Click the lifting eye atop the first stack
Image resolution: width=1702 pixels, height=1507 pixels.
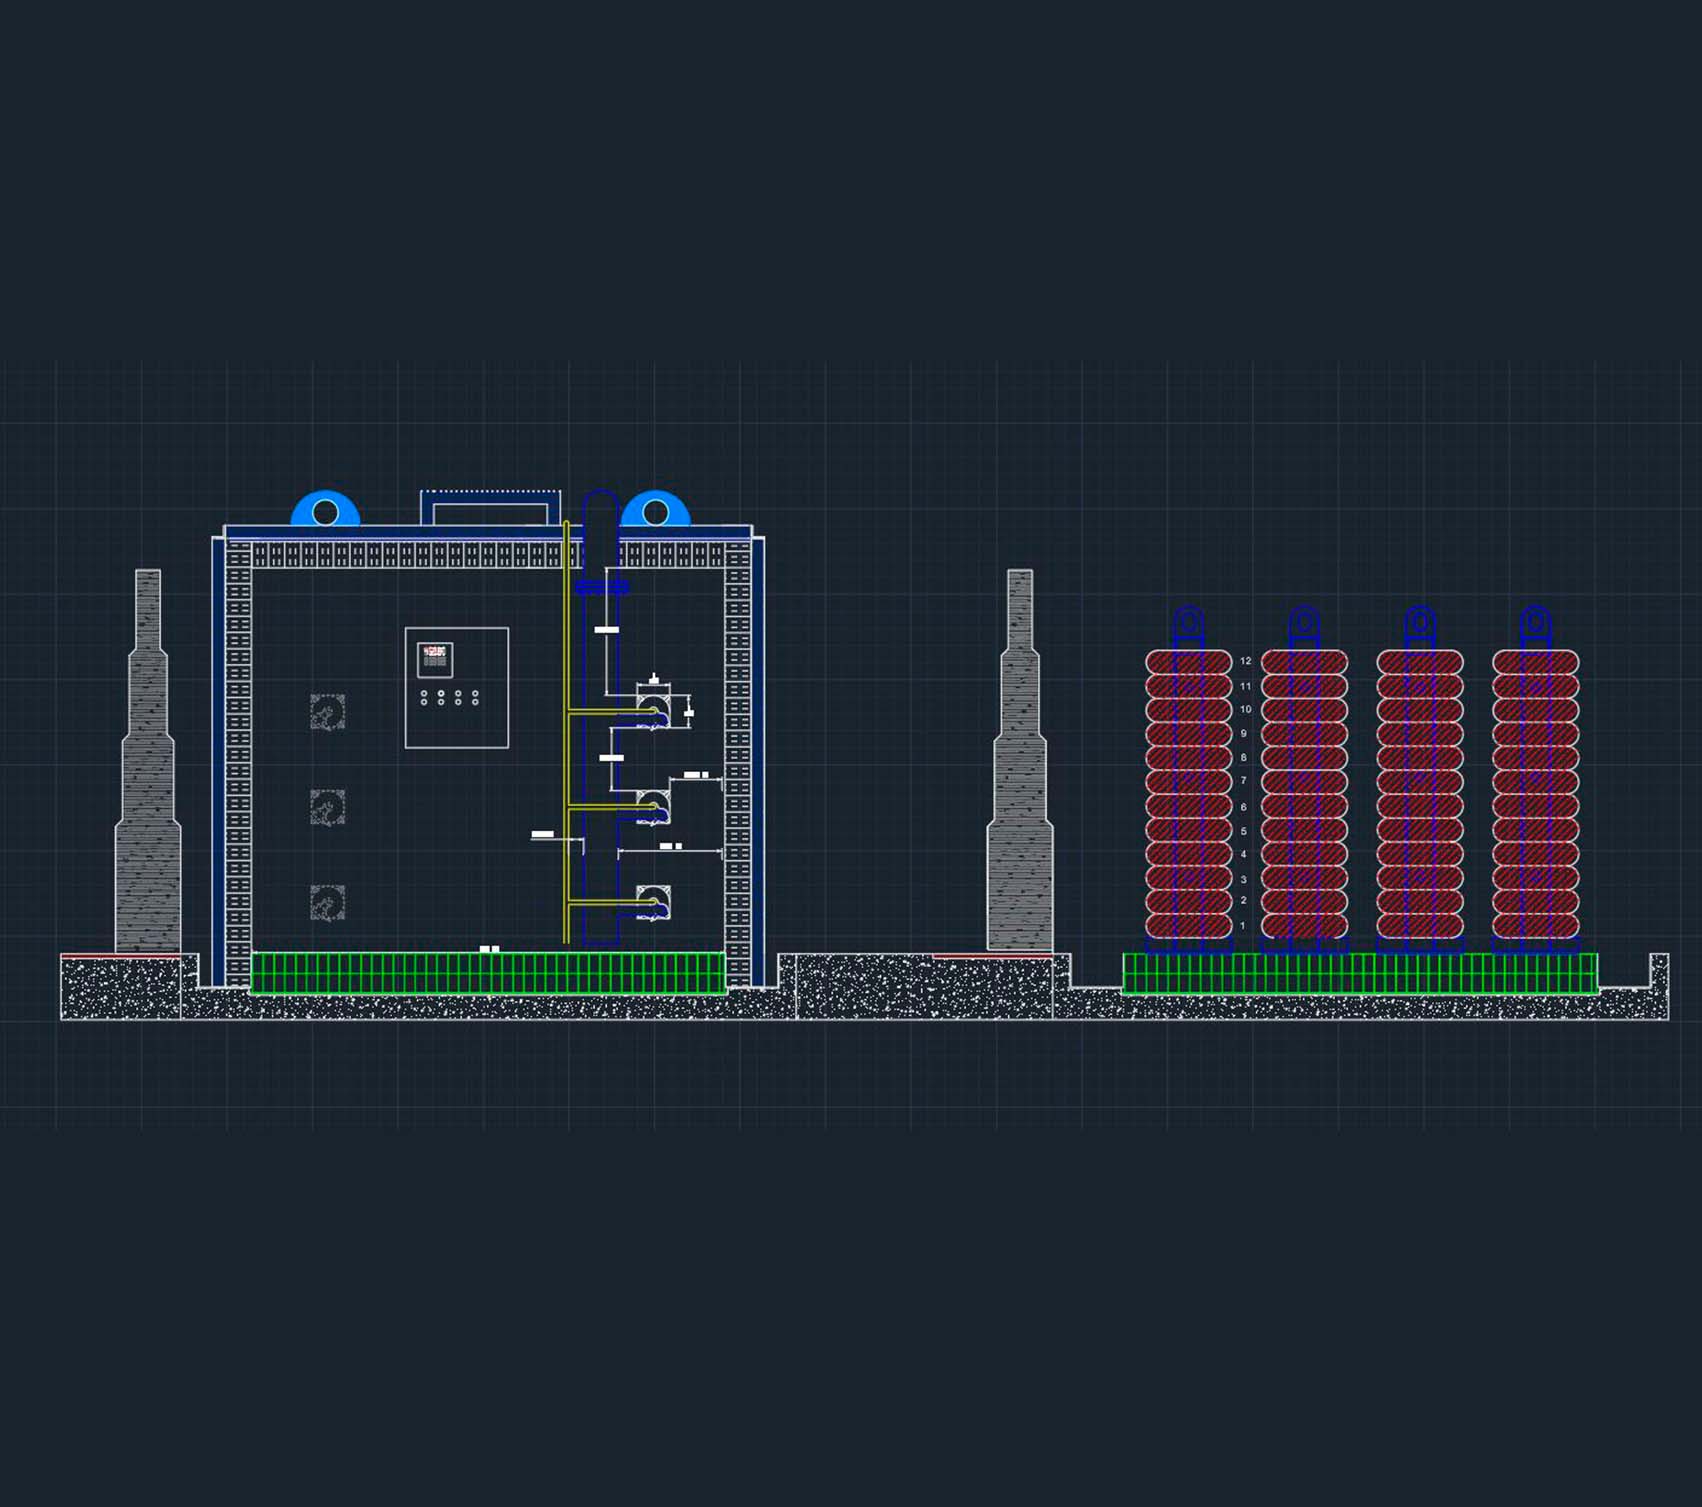[x=1188, y=623]
